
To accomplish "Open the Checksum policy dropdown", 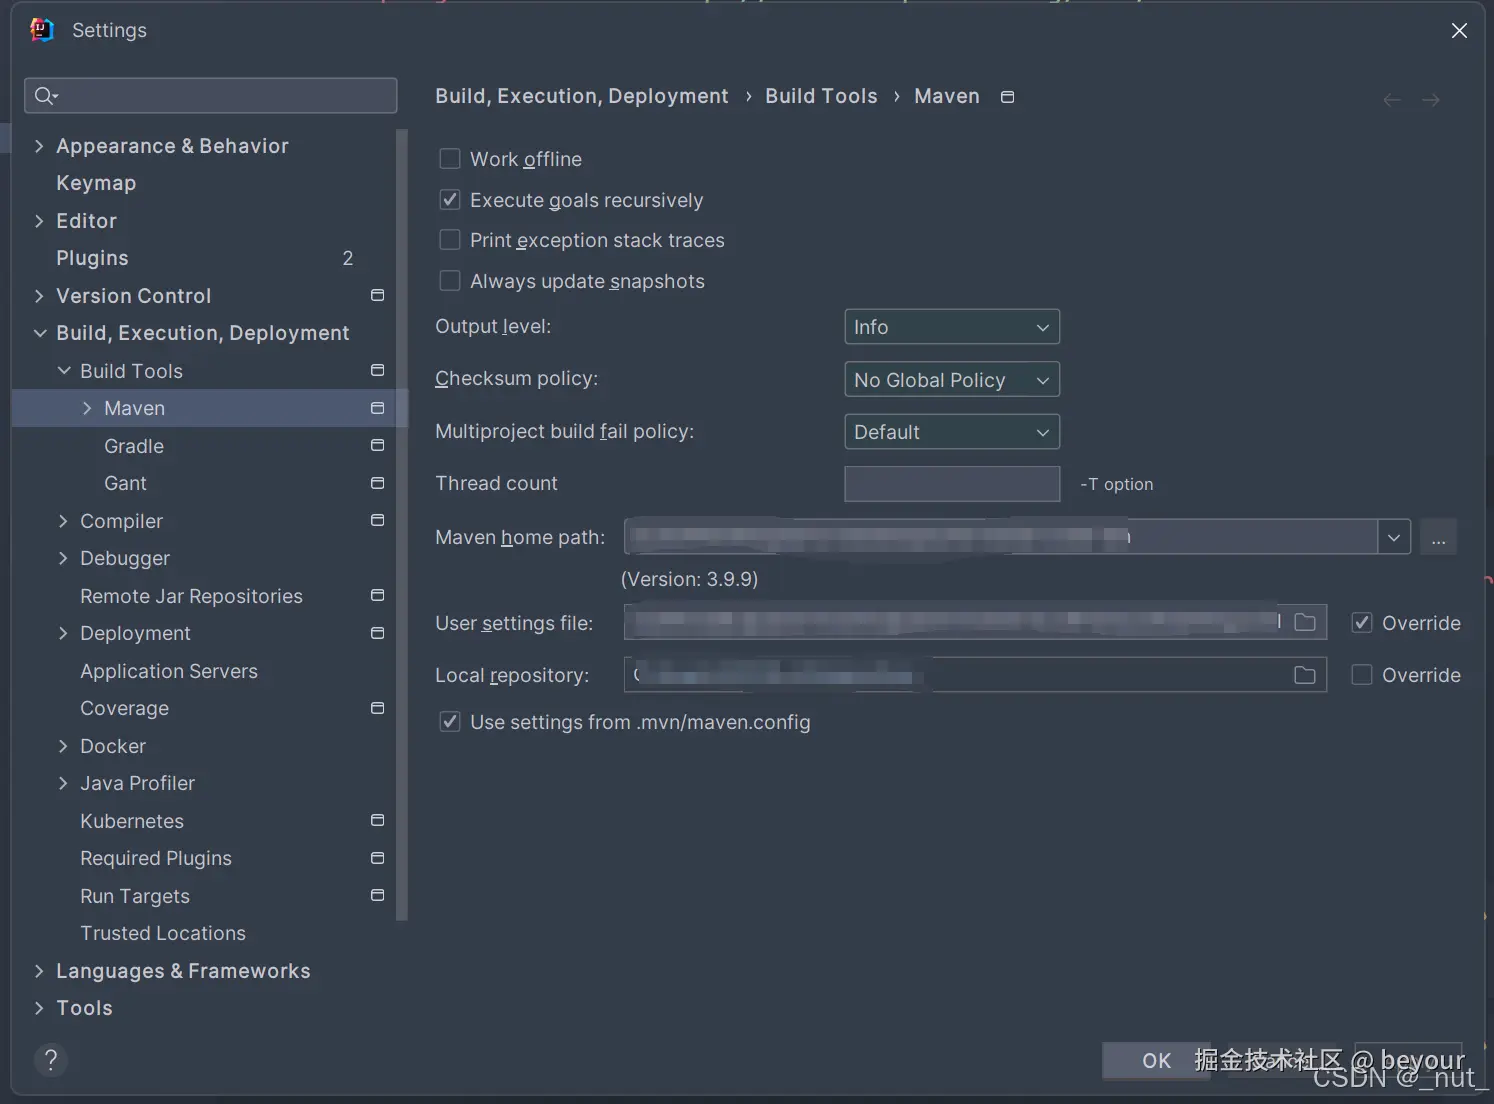I will 952,380.
